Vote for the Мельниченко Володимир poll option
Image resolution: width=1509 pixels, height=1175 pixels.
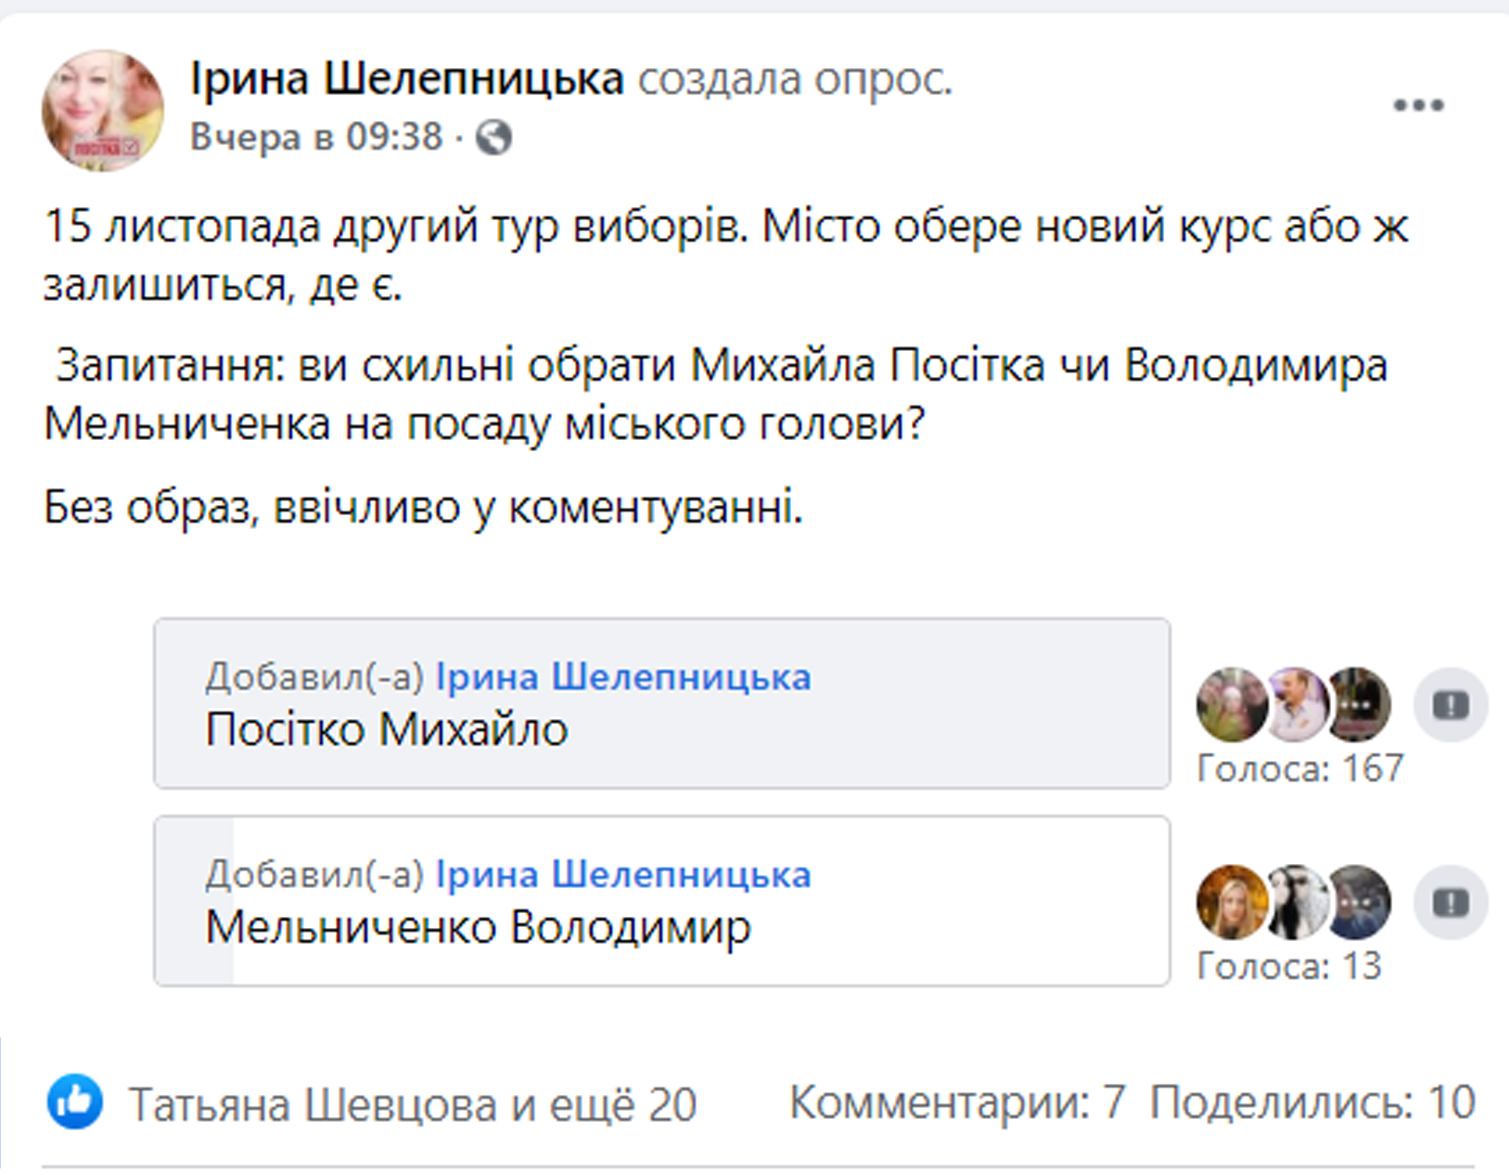tap(661, 927)
